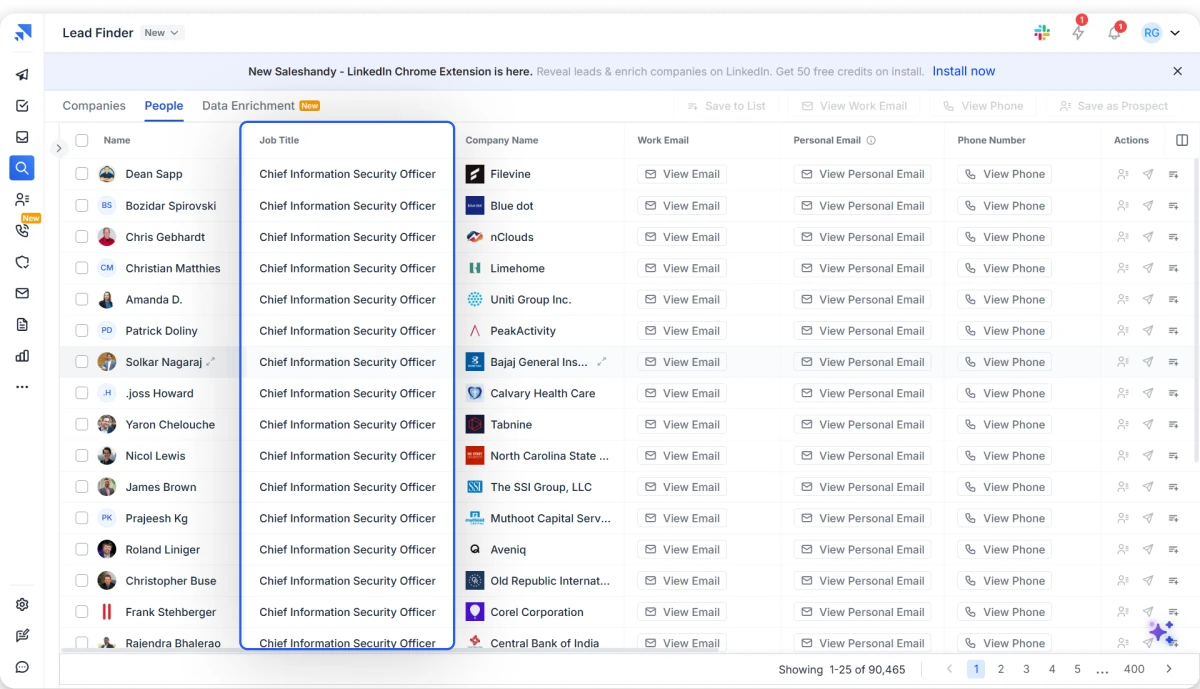This screenshot has height=689, width=1200.
Task: Open the document templates icon in sidebar
Action: 22,324
